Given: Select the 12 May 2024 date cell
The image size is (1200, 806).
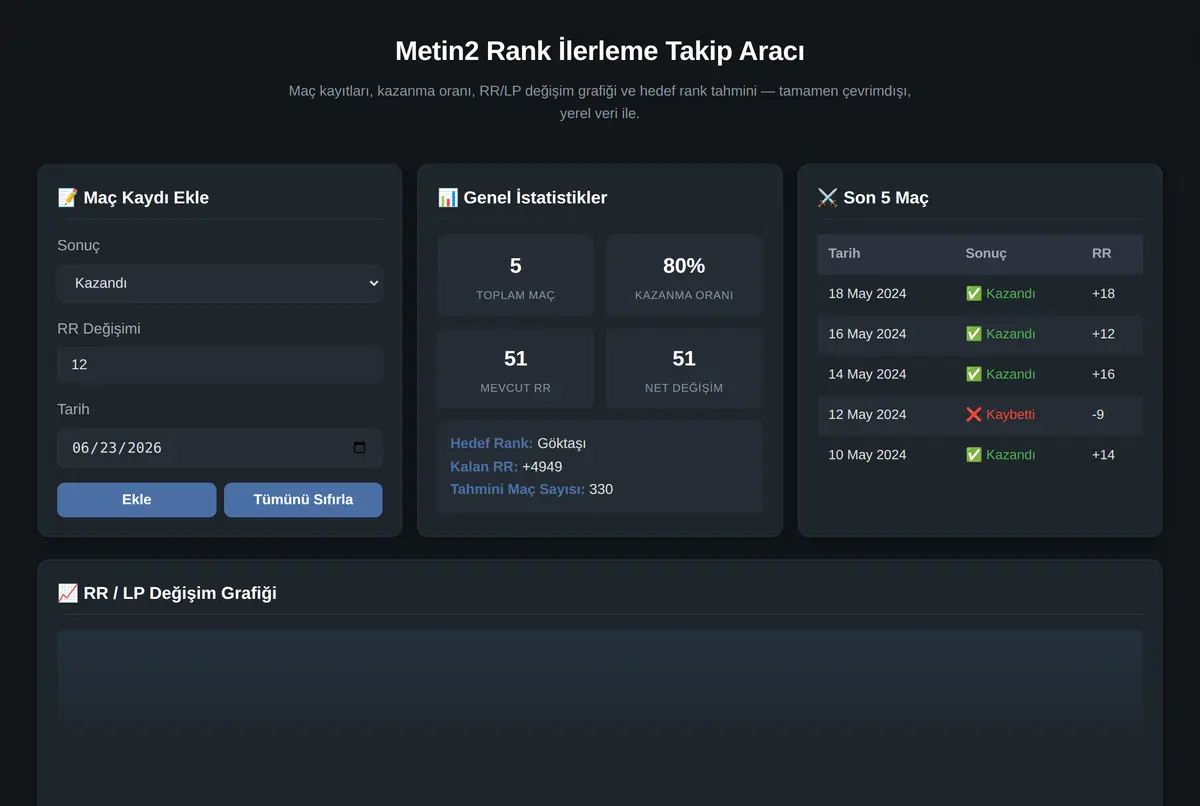Looking at the screenshot, I should (x=867, y=414).
